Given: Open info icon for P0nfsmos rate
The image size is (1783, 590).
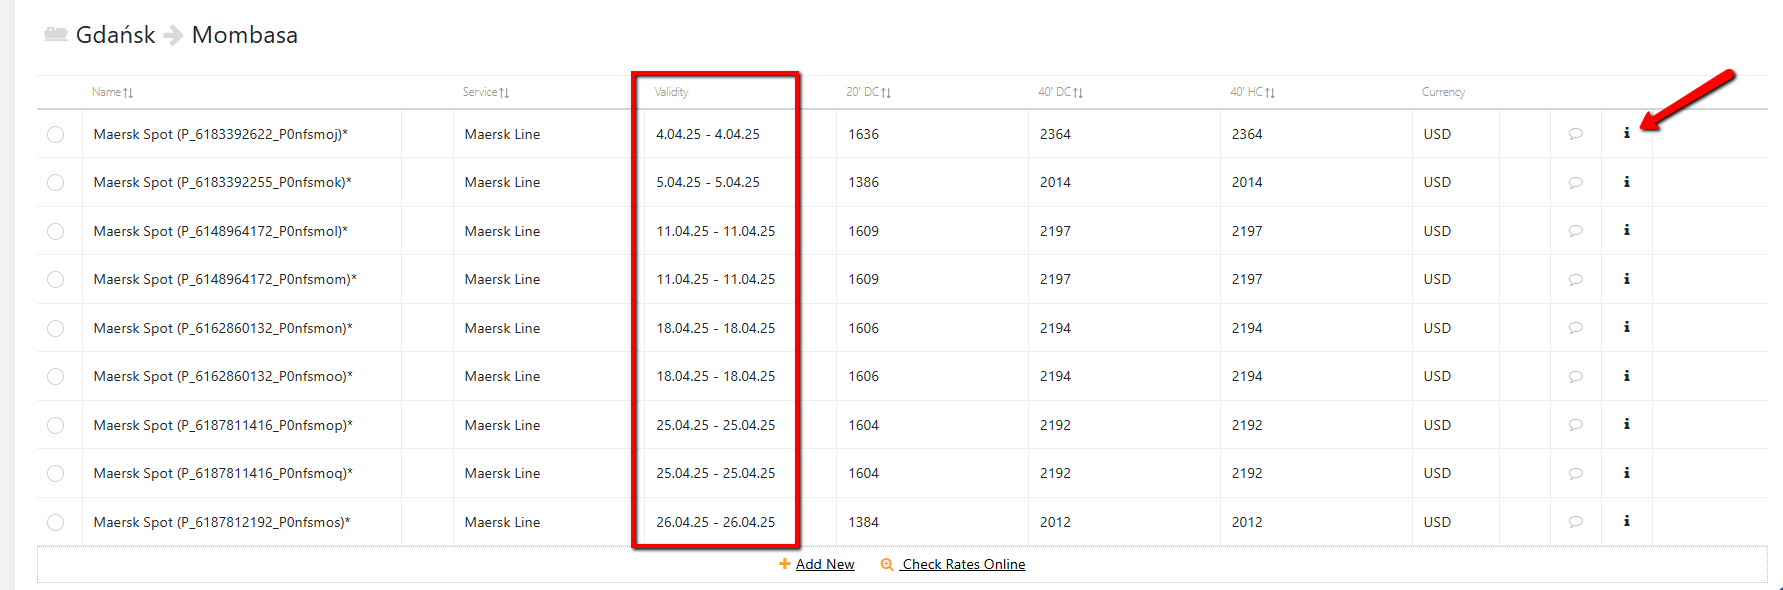Looking at the screenshot, I should click(1626, 521).
